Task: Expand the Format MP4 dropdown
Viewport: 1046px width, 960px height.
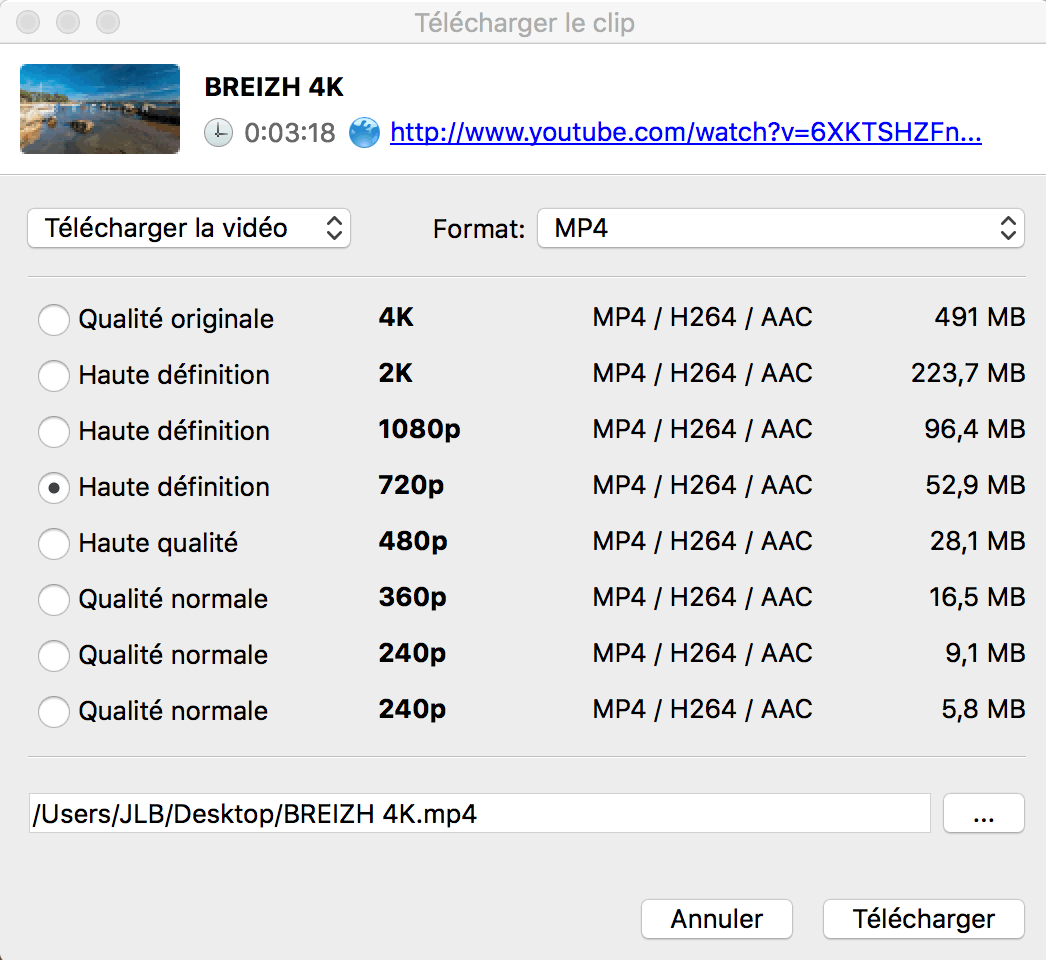Action: pyautogui.click(x=780, y=228)
